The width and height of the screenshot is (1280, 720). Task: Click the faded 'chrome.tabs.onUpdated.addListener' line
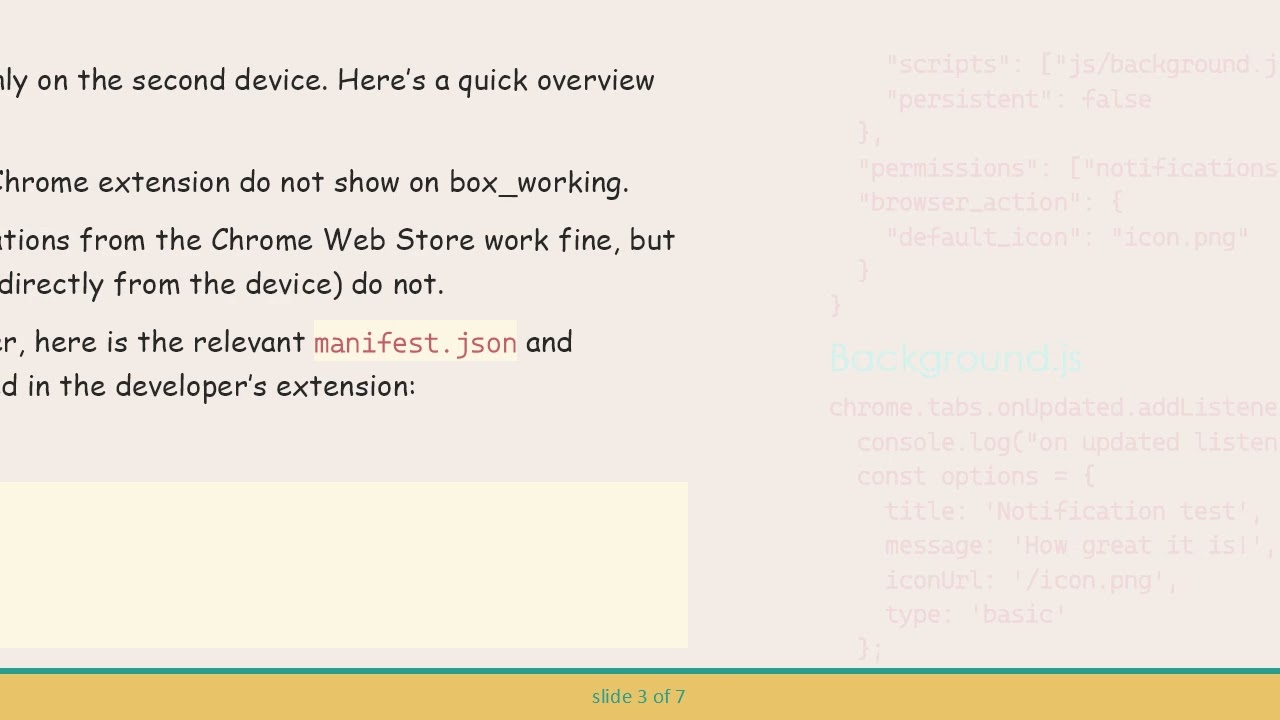click(x=1054, y=408)
